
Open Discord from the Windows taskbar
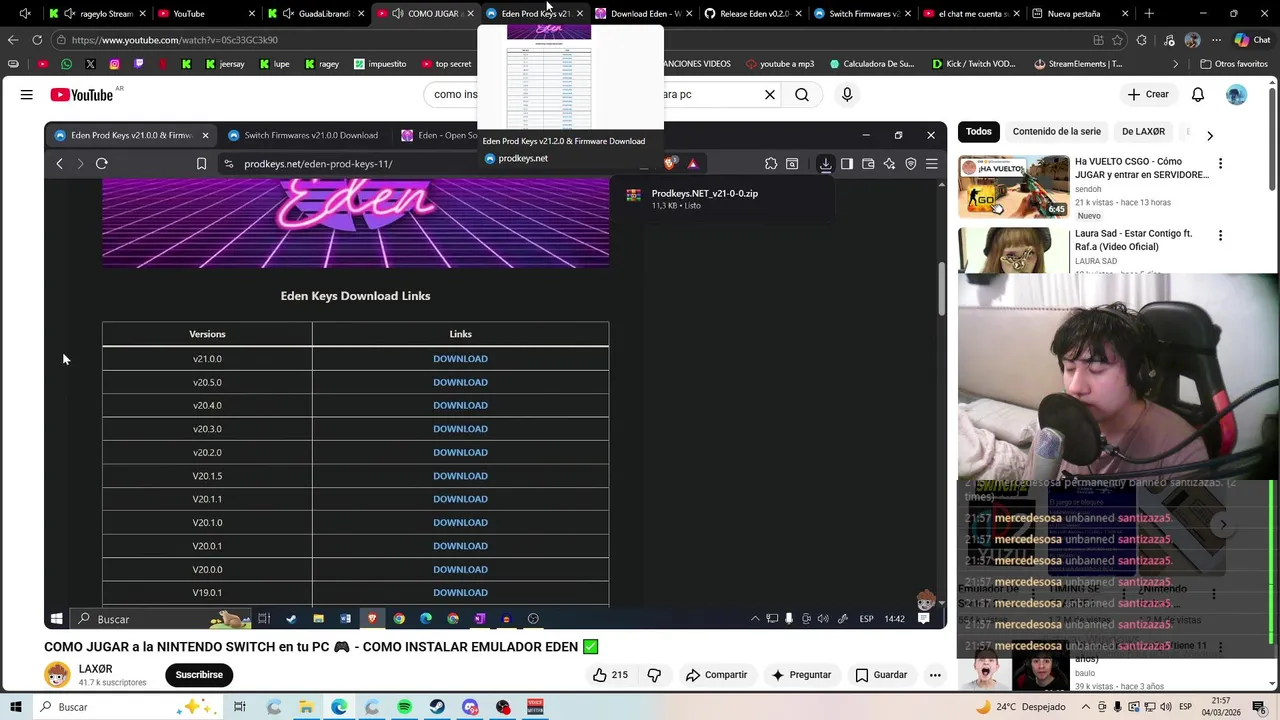(470, 707)
